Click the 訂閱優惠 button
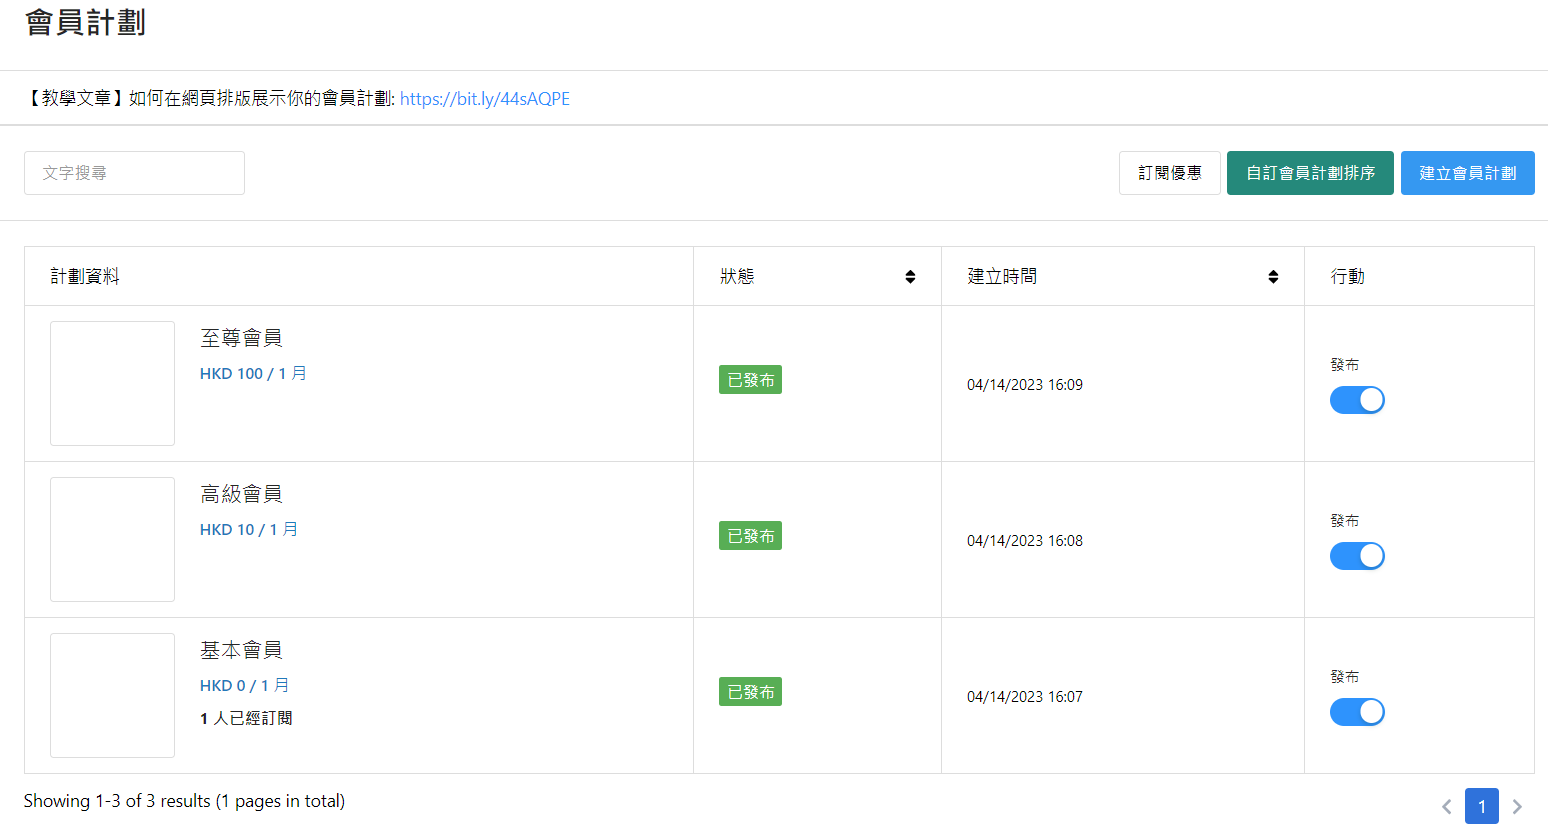The width and height of the screenshot is (1548, 825). (x=1169, y=173)
